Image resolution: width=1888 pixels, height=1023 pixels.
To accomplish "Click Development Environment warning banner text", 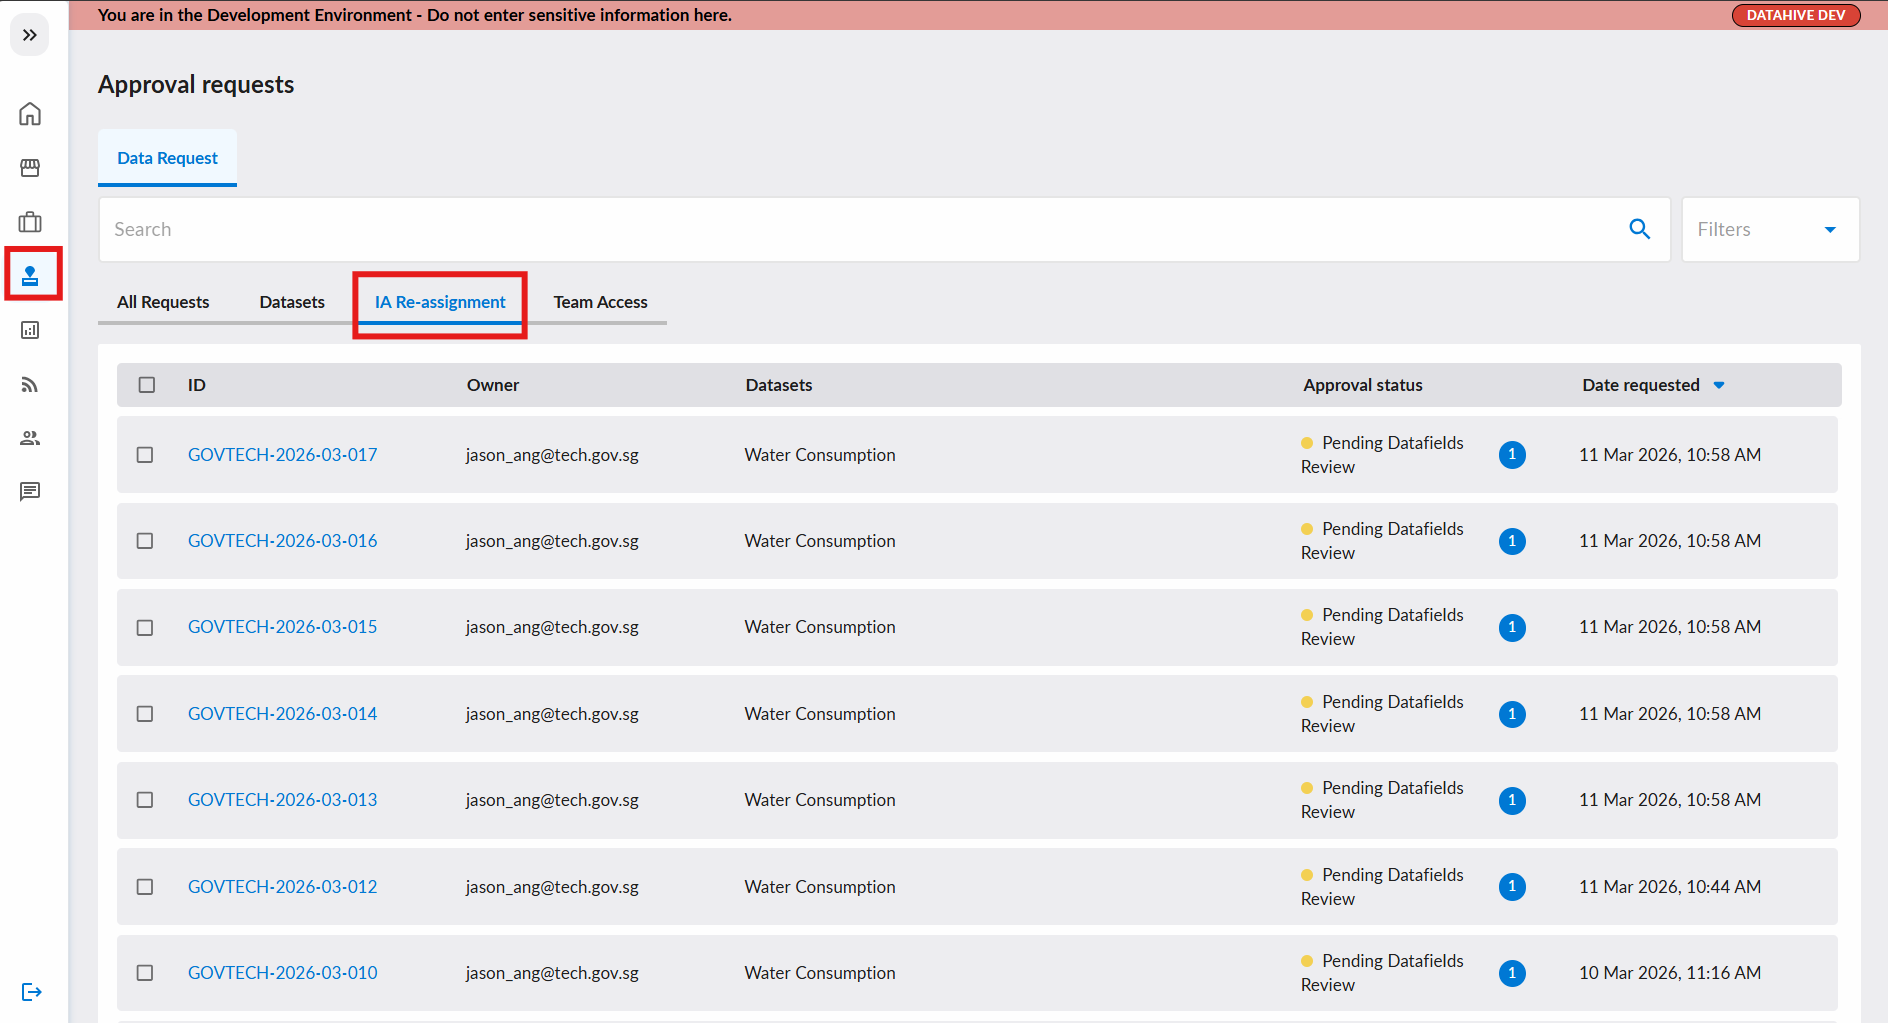I will (x=415, y=15).
